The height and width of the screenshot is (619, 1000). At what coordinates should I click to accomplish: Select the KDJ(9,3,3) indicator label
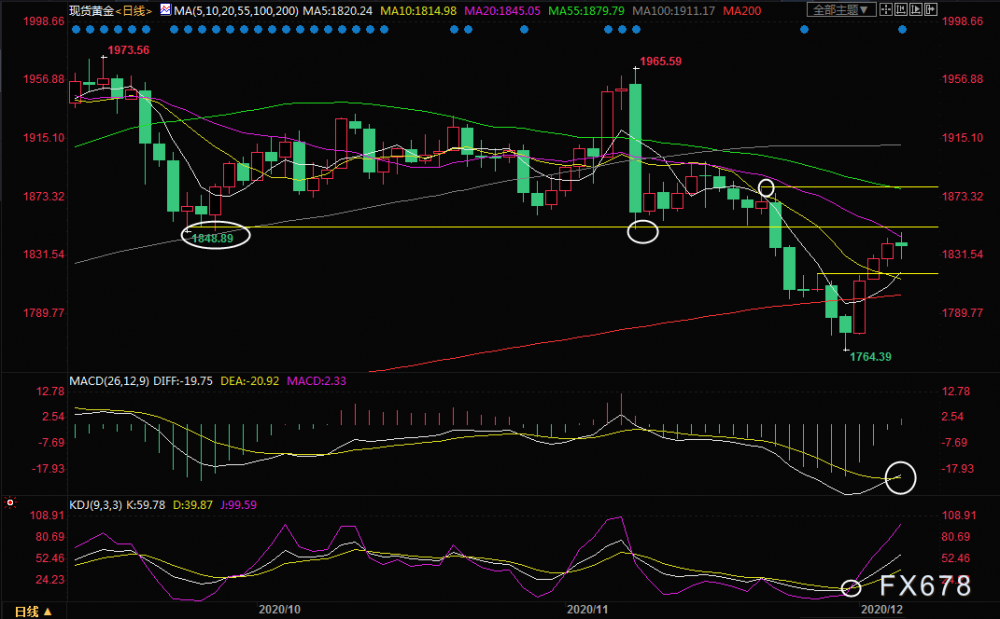pos(96,505)
